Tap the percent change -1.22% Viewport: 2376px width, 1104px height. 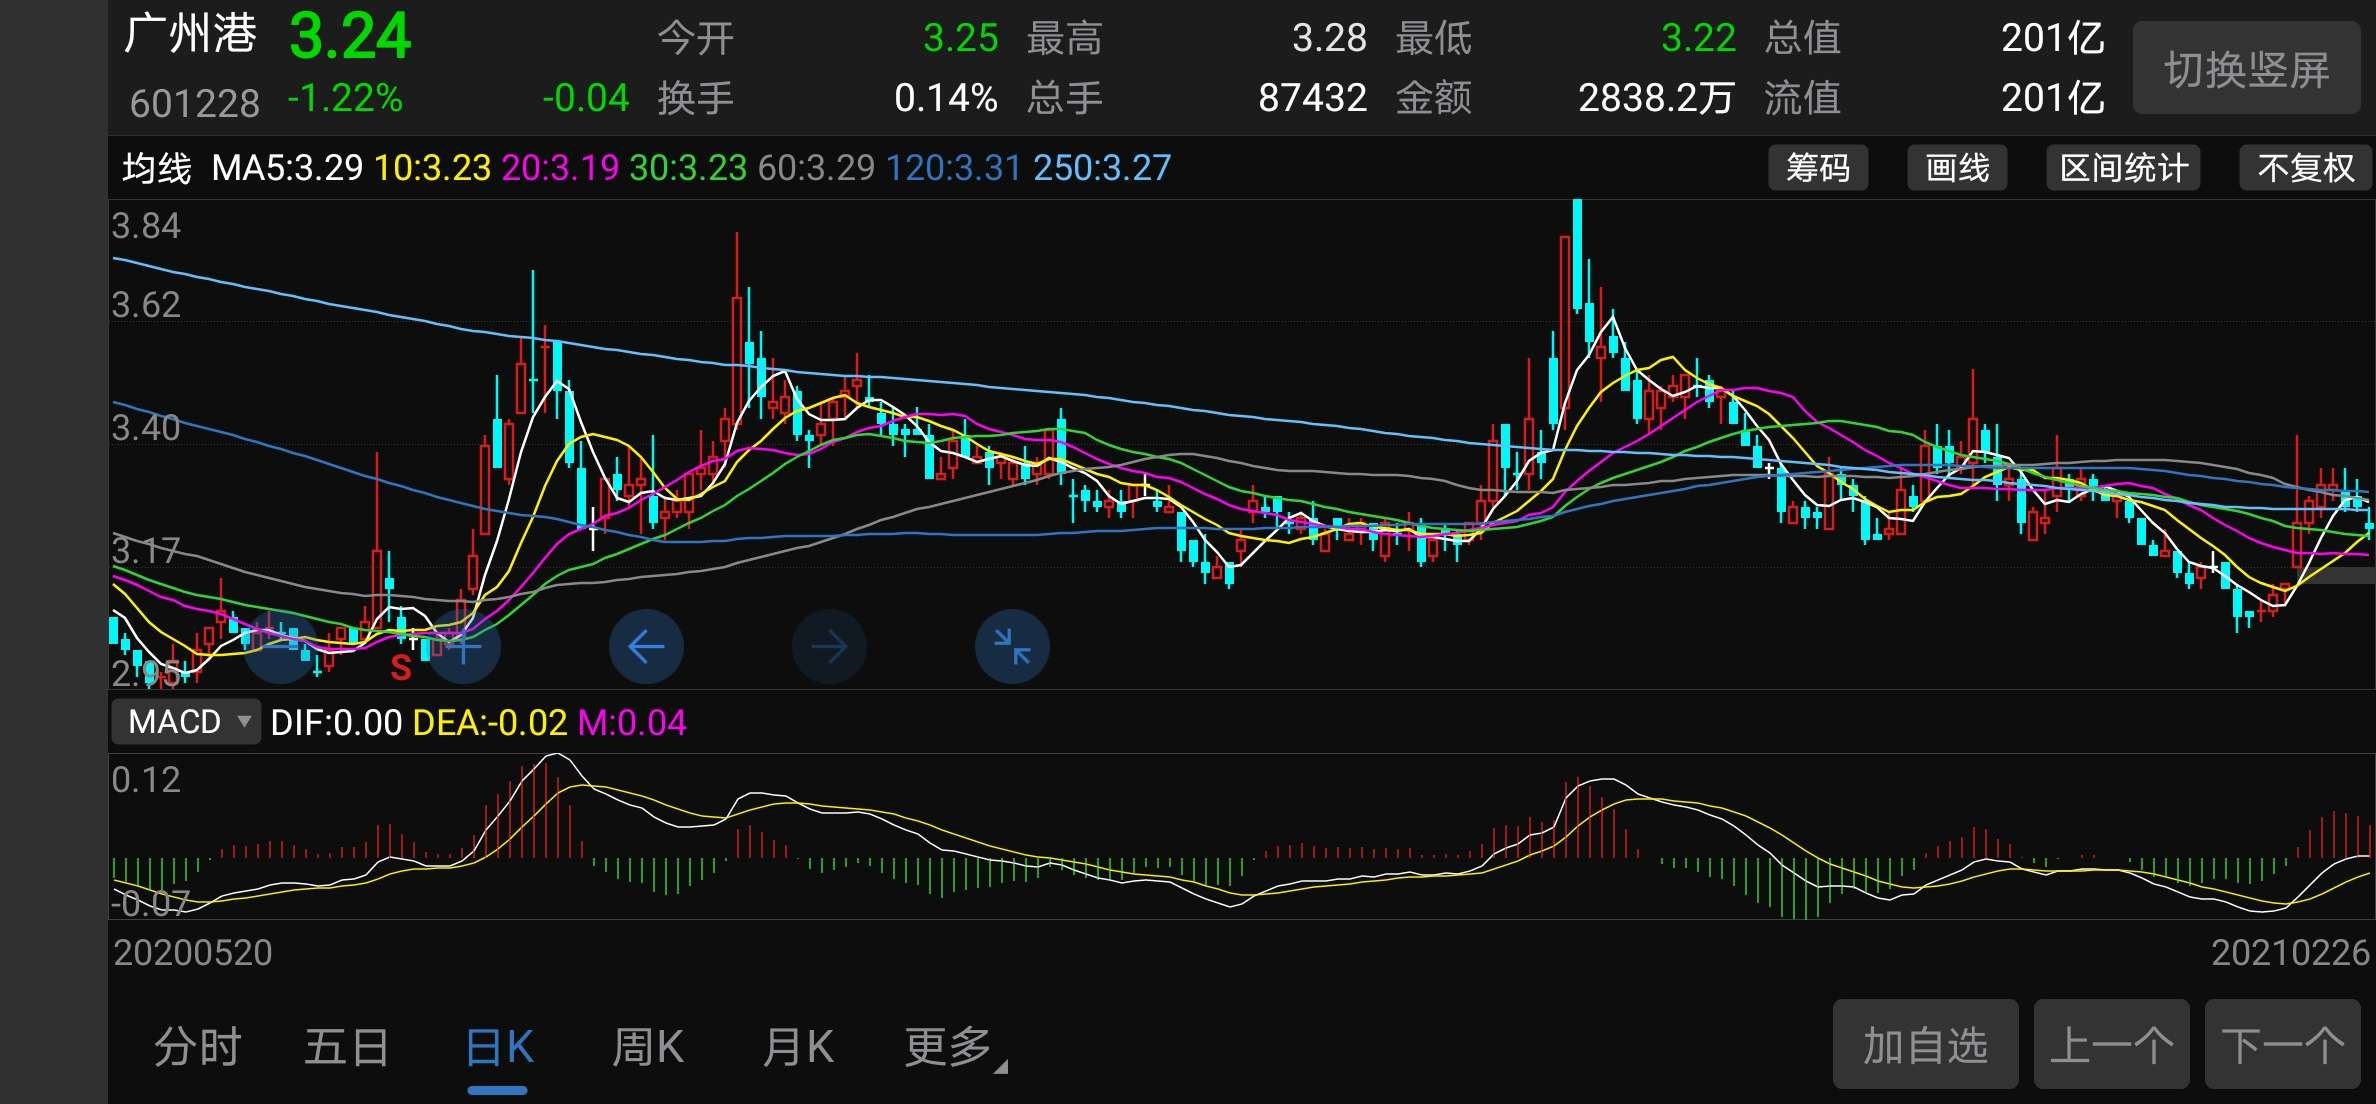(x=345, y=98)
